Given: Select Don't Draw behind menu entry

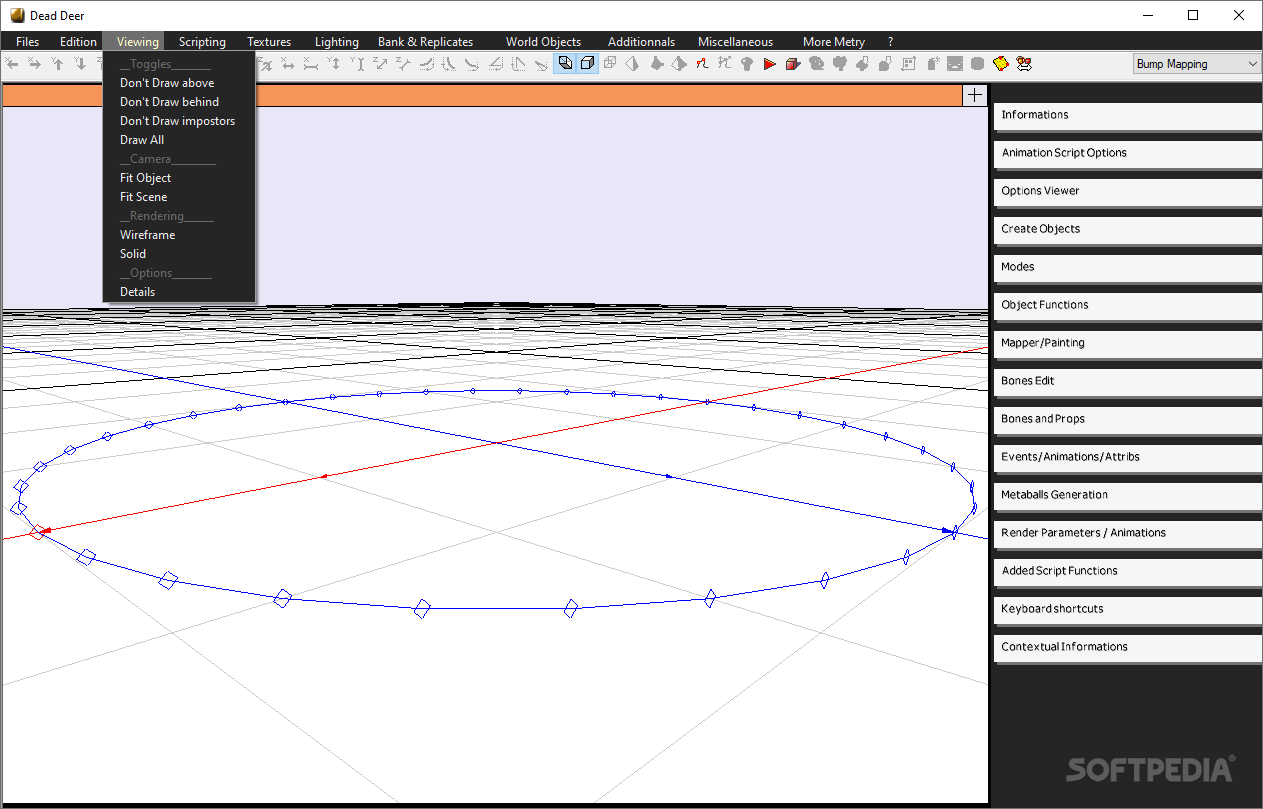Looking at the screenshot, I should click(x=169, y=102).
